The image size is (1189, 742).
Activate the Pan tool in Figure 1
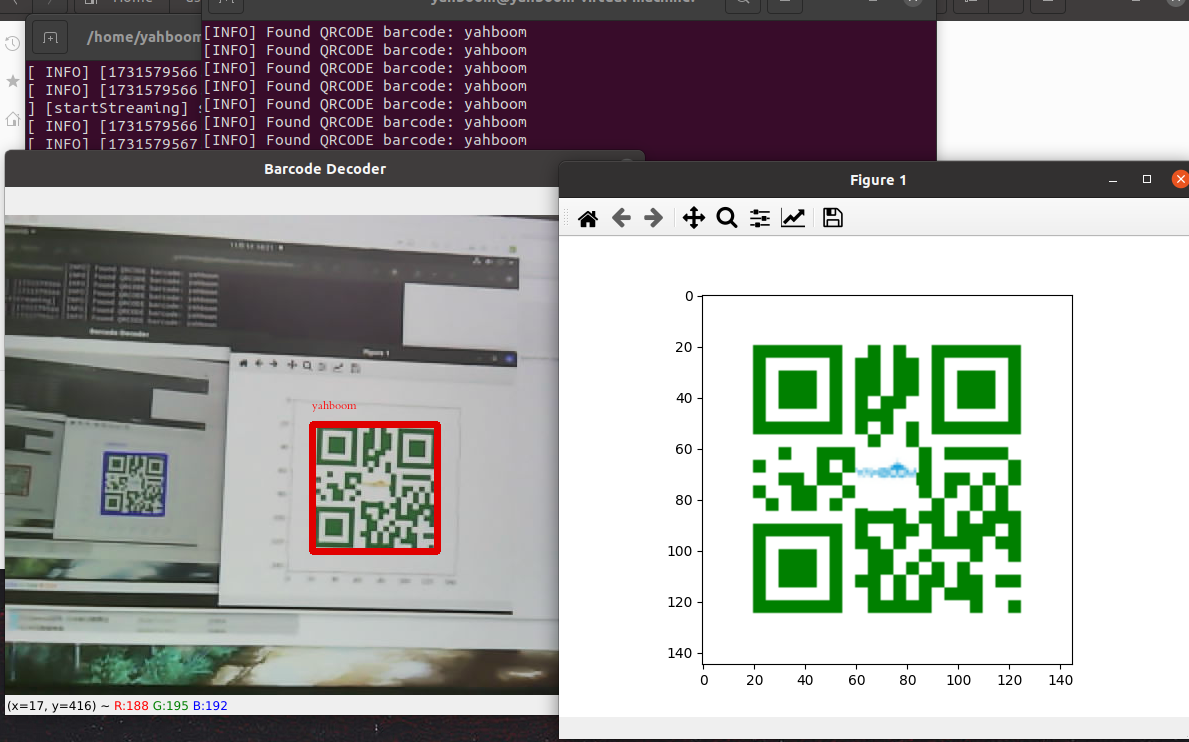693,218
